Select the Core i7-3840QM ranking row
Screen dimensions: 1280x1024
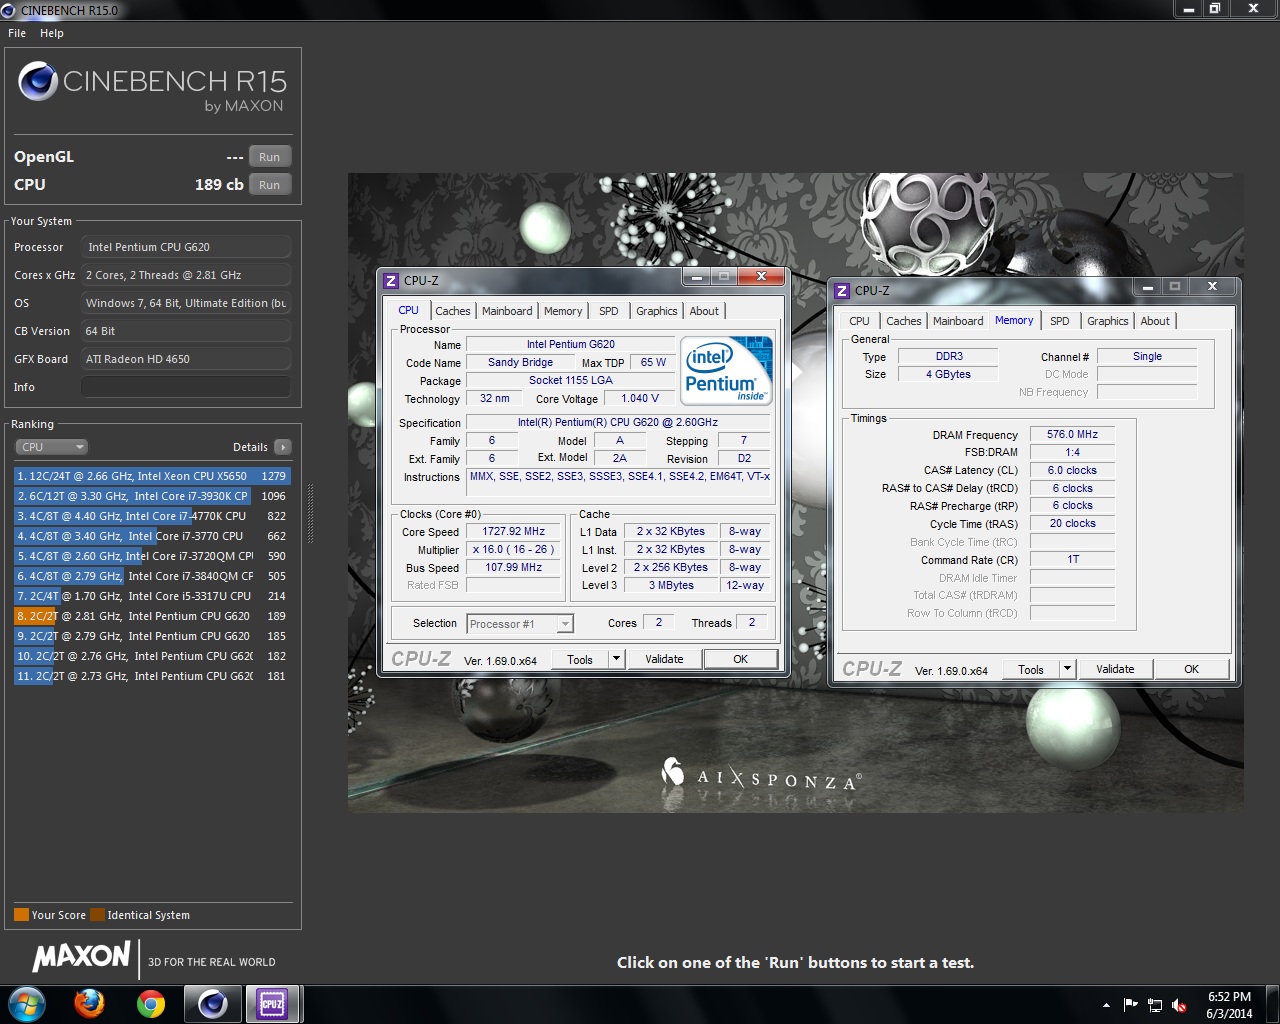click(152, 576)
